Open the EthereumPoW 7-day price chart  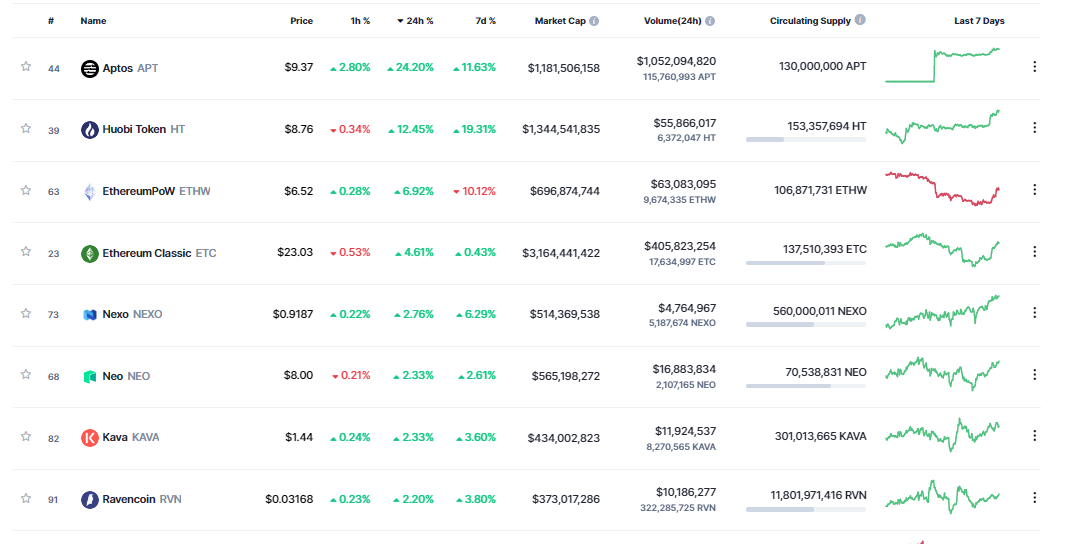click(x=942, y=189)
